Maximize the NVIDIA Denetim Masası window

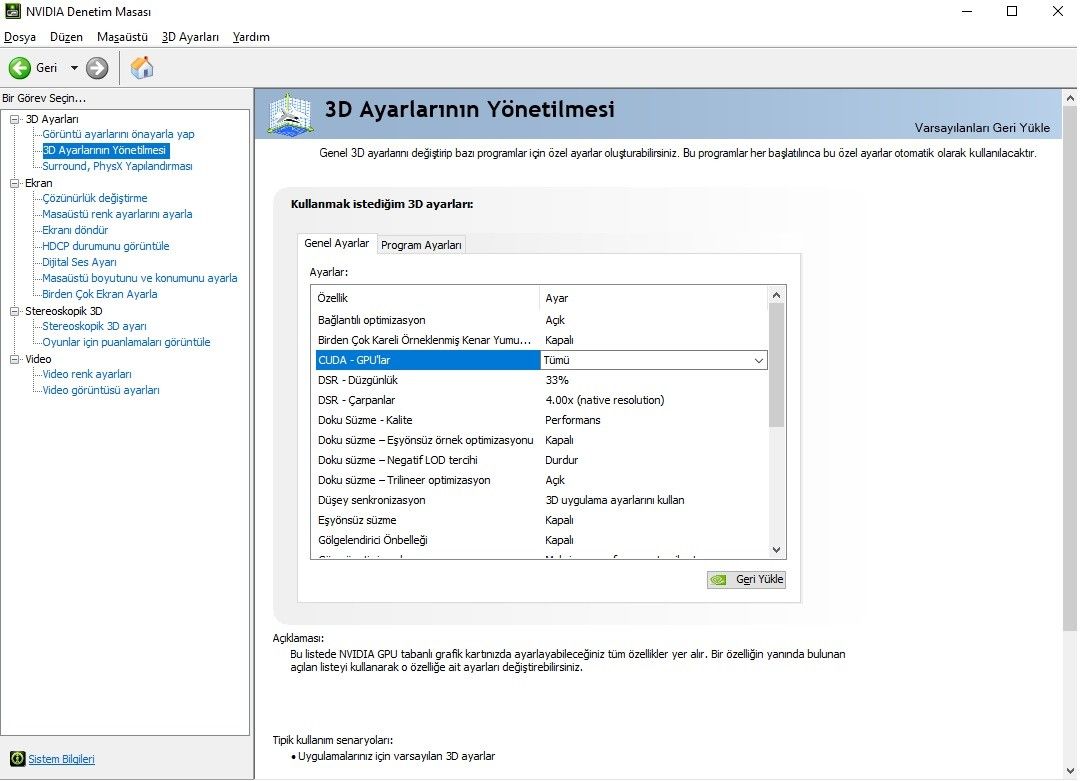(x=1012, y=11)
